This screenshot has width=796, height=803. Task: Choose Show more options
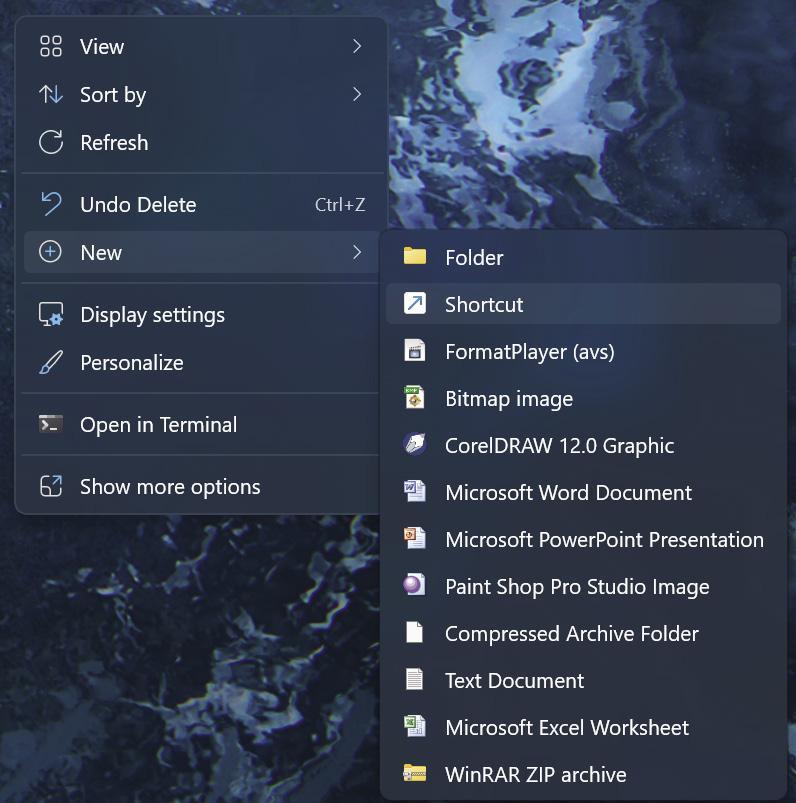[201, 487]
